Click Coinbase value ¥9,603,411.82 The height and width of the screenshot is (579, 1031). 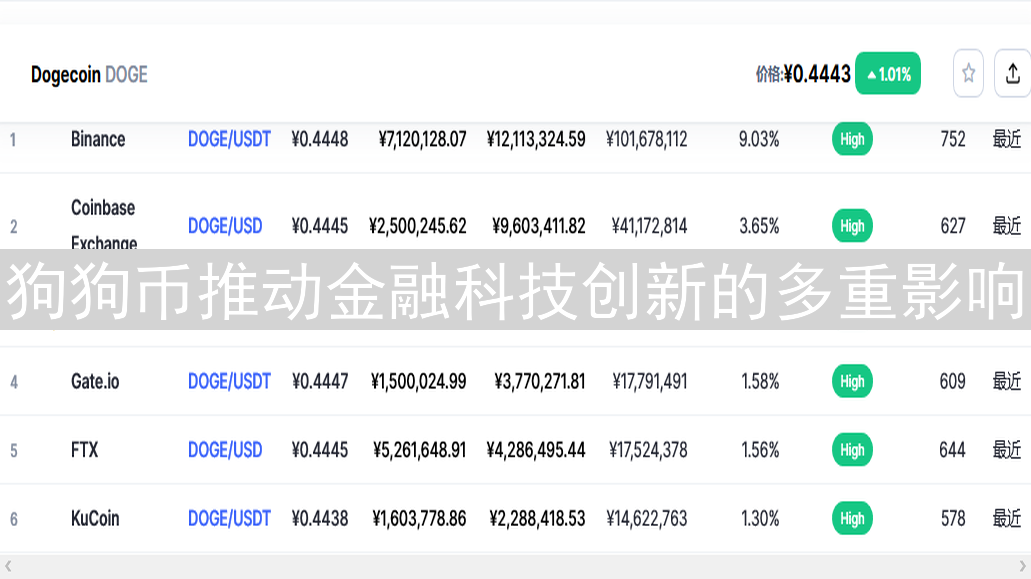click(x=539, y=226)
